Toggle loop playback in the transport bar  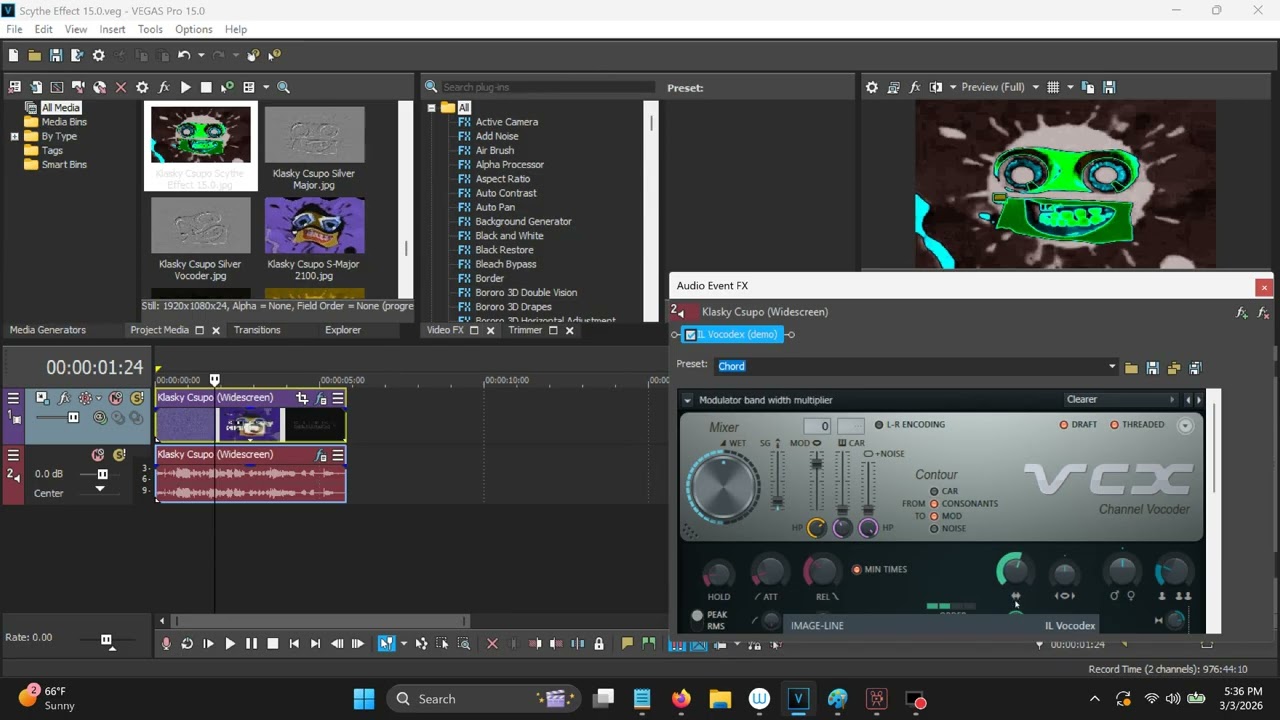point(187,644)
